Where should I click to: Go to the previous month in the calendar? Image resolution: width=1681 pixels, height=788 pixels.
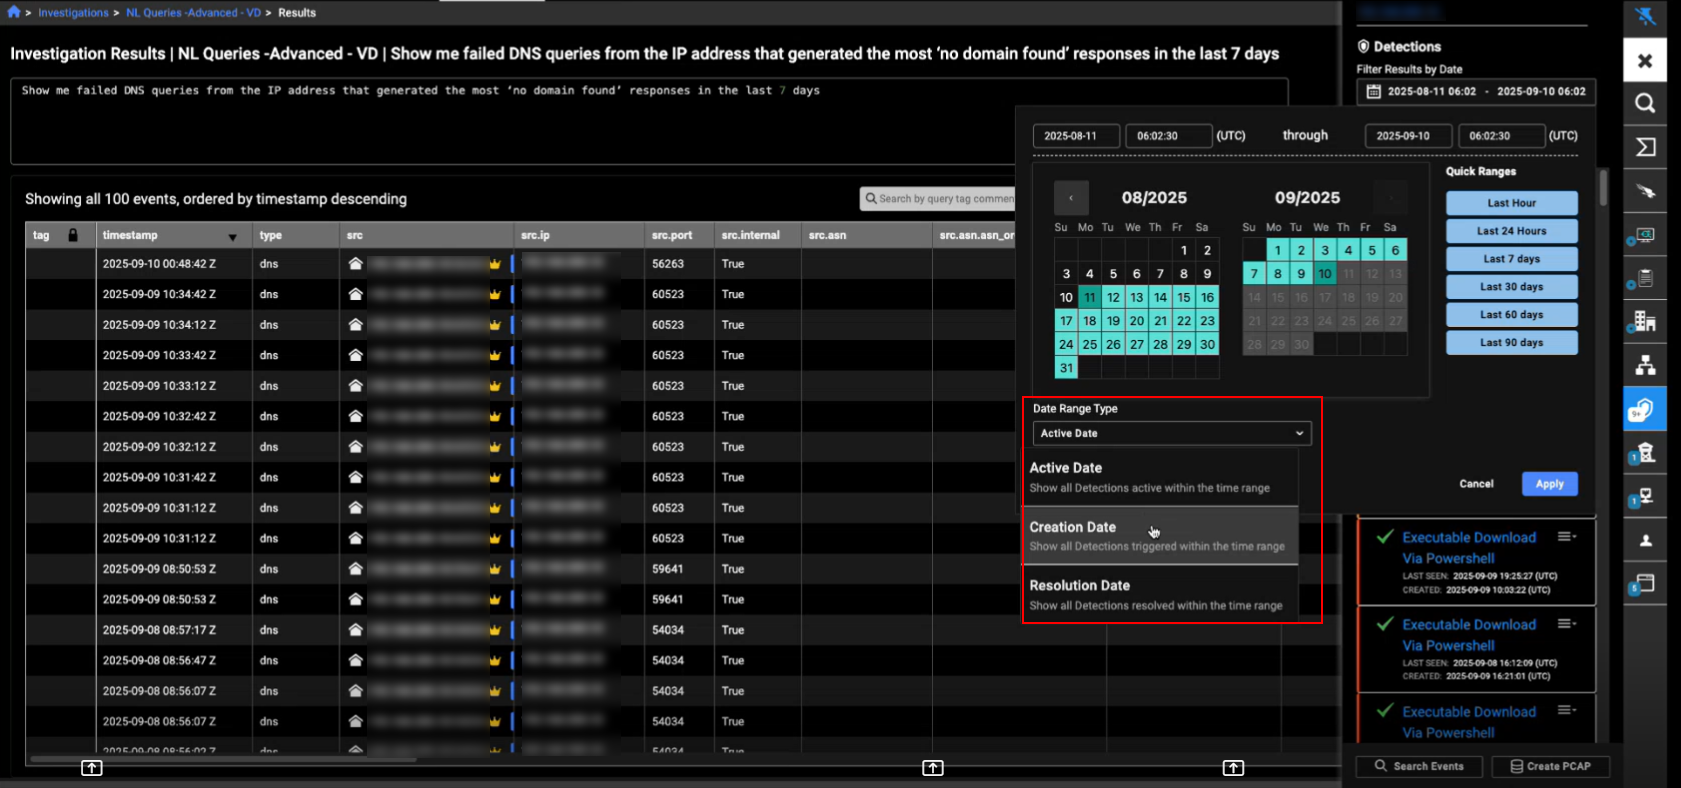click(x=1071, y=198)
